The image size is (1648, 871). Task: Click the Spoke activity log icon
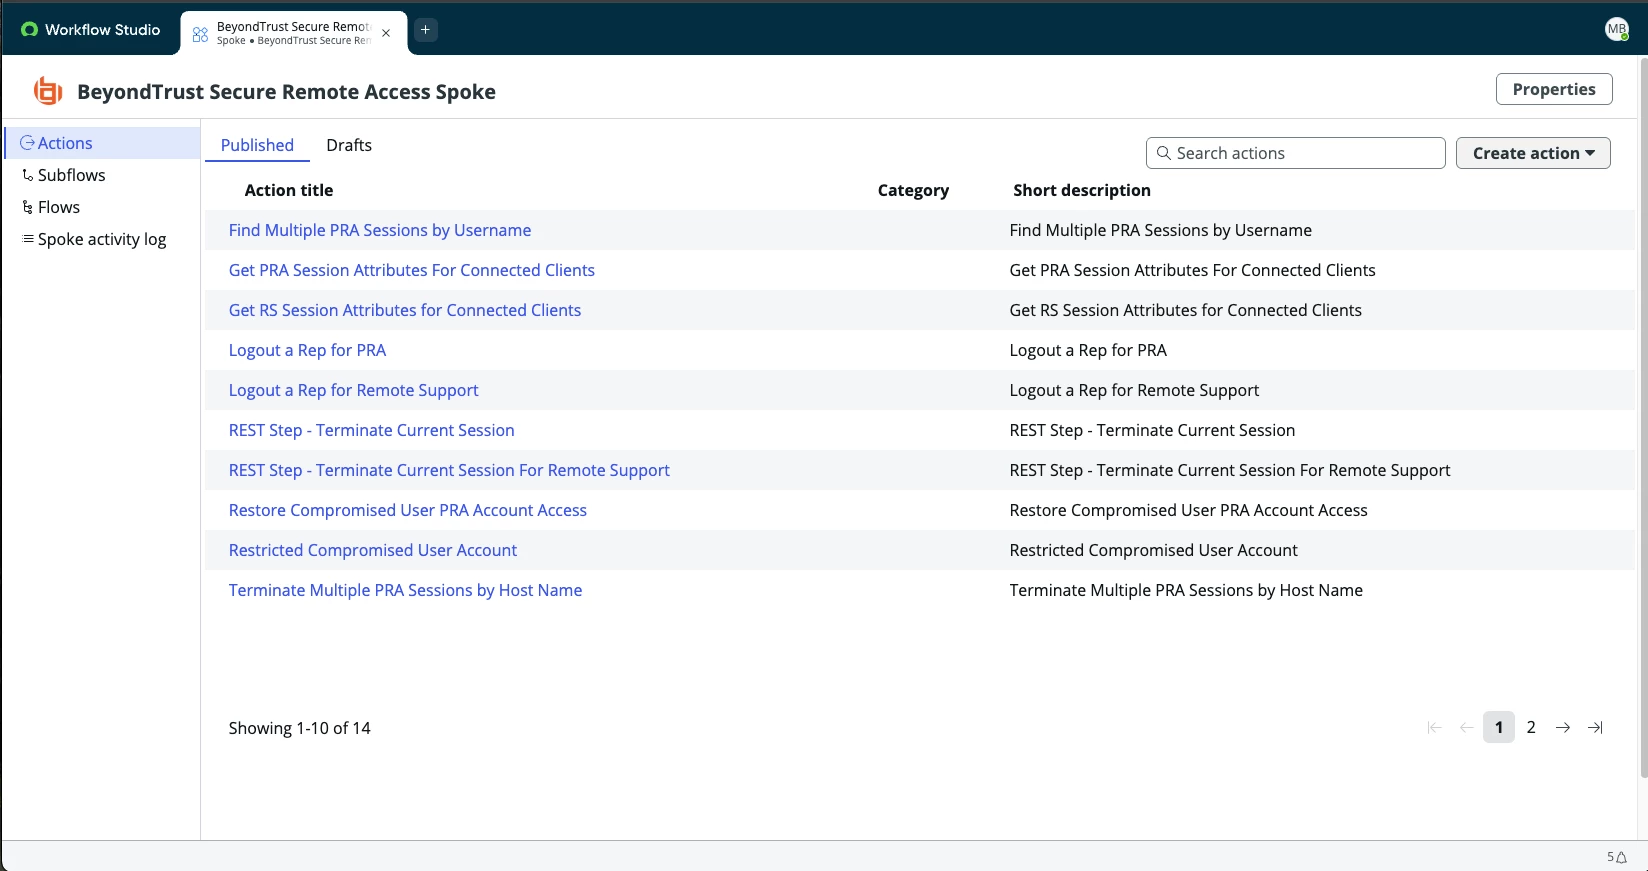28,239
